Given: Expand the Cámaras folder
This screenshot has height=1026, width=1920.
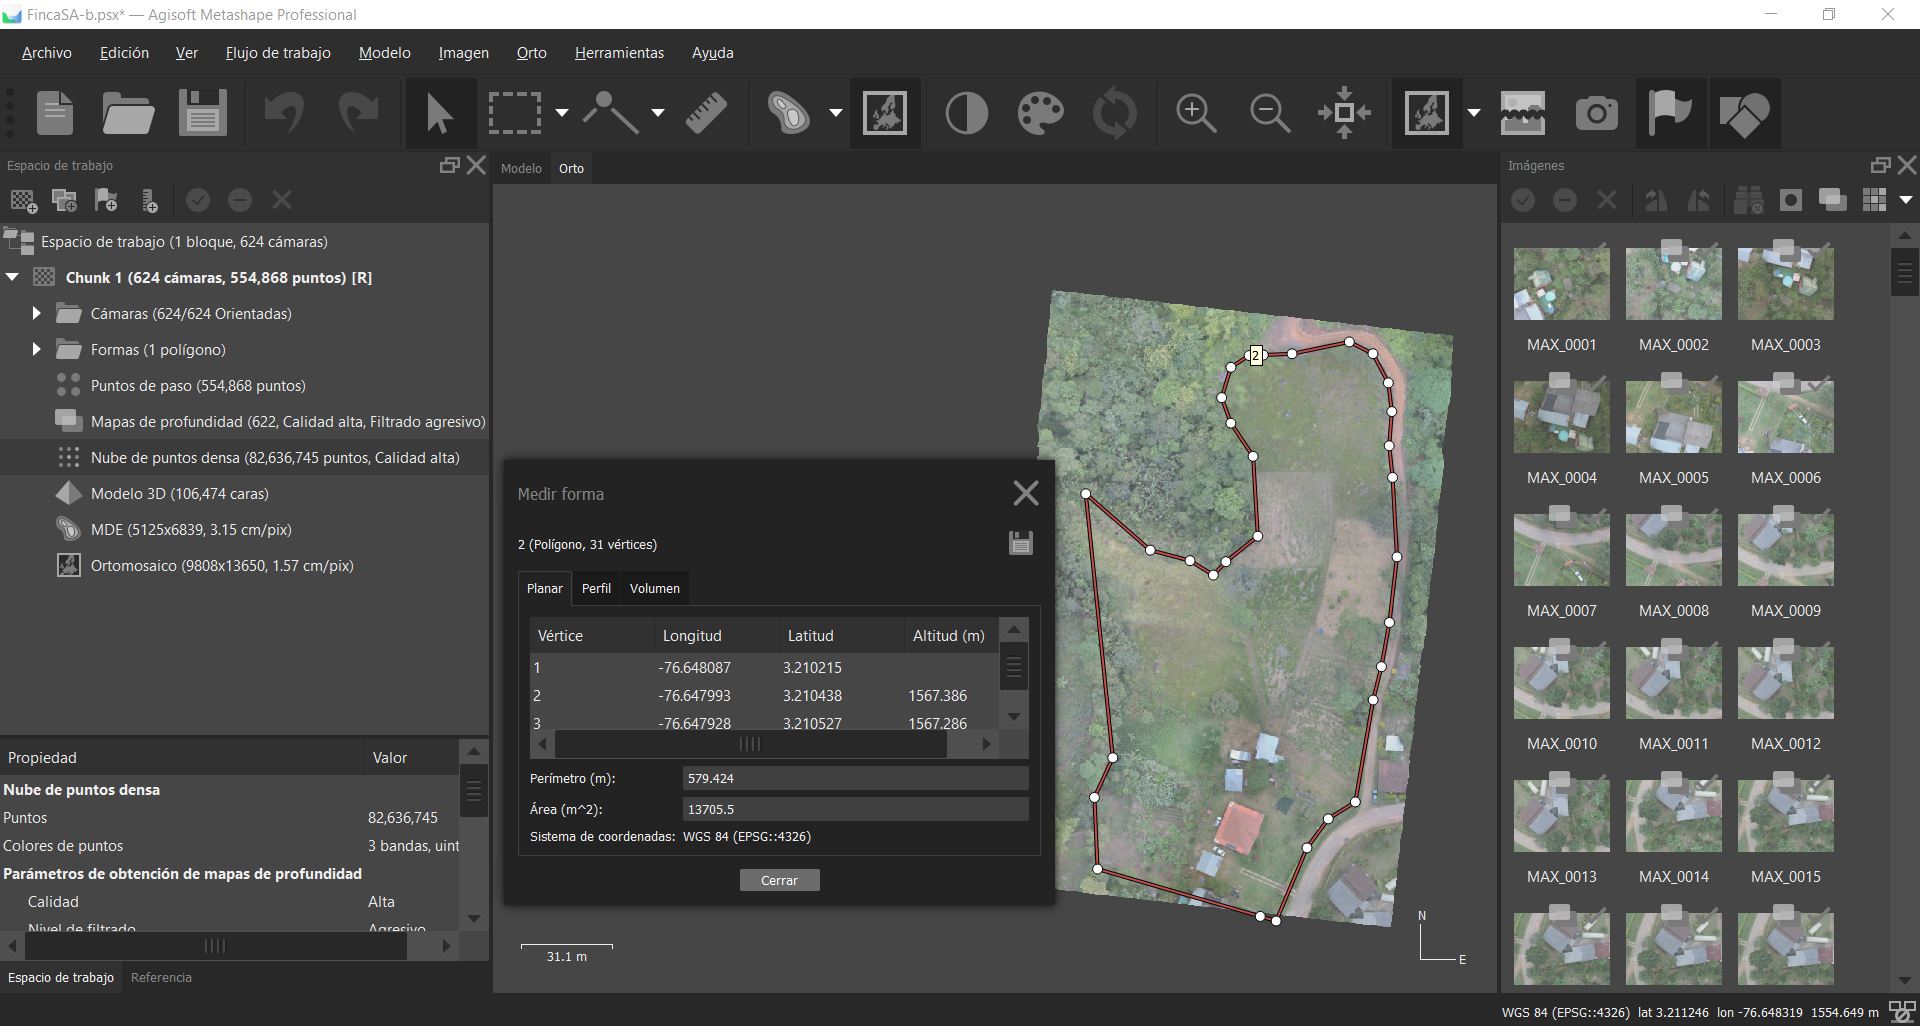Looking at the screenshot, I should click(36, 313).
